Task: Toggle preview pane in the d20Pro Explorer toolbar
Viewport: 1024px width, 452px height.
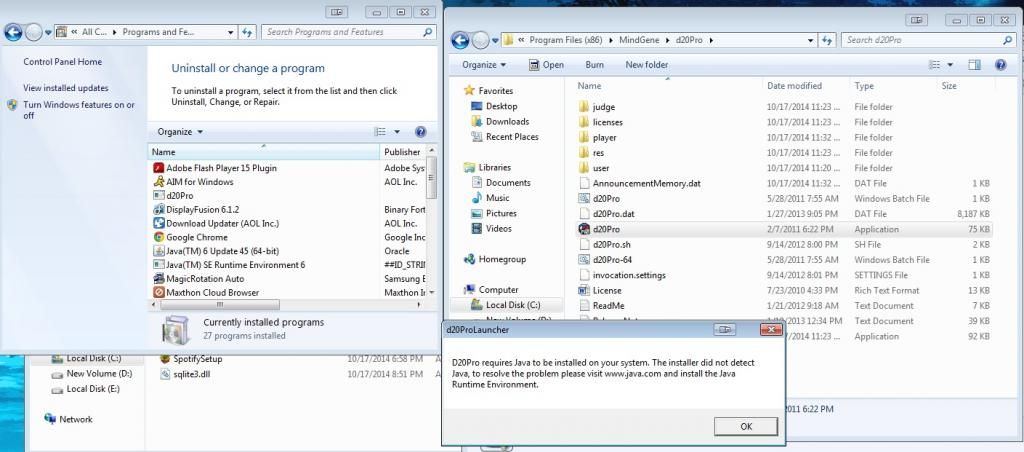Action: pos(974,65)
